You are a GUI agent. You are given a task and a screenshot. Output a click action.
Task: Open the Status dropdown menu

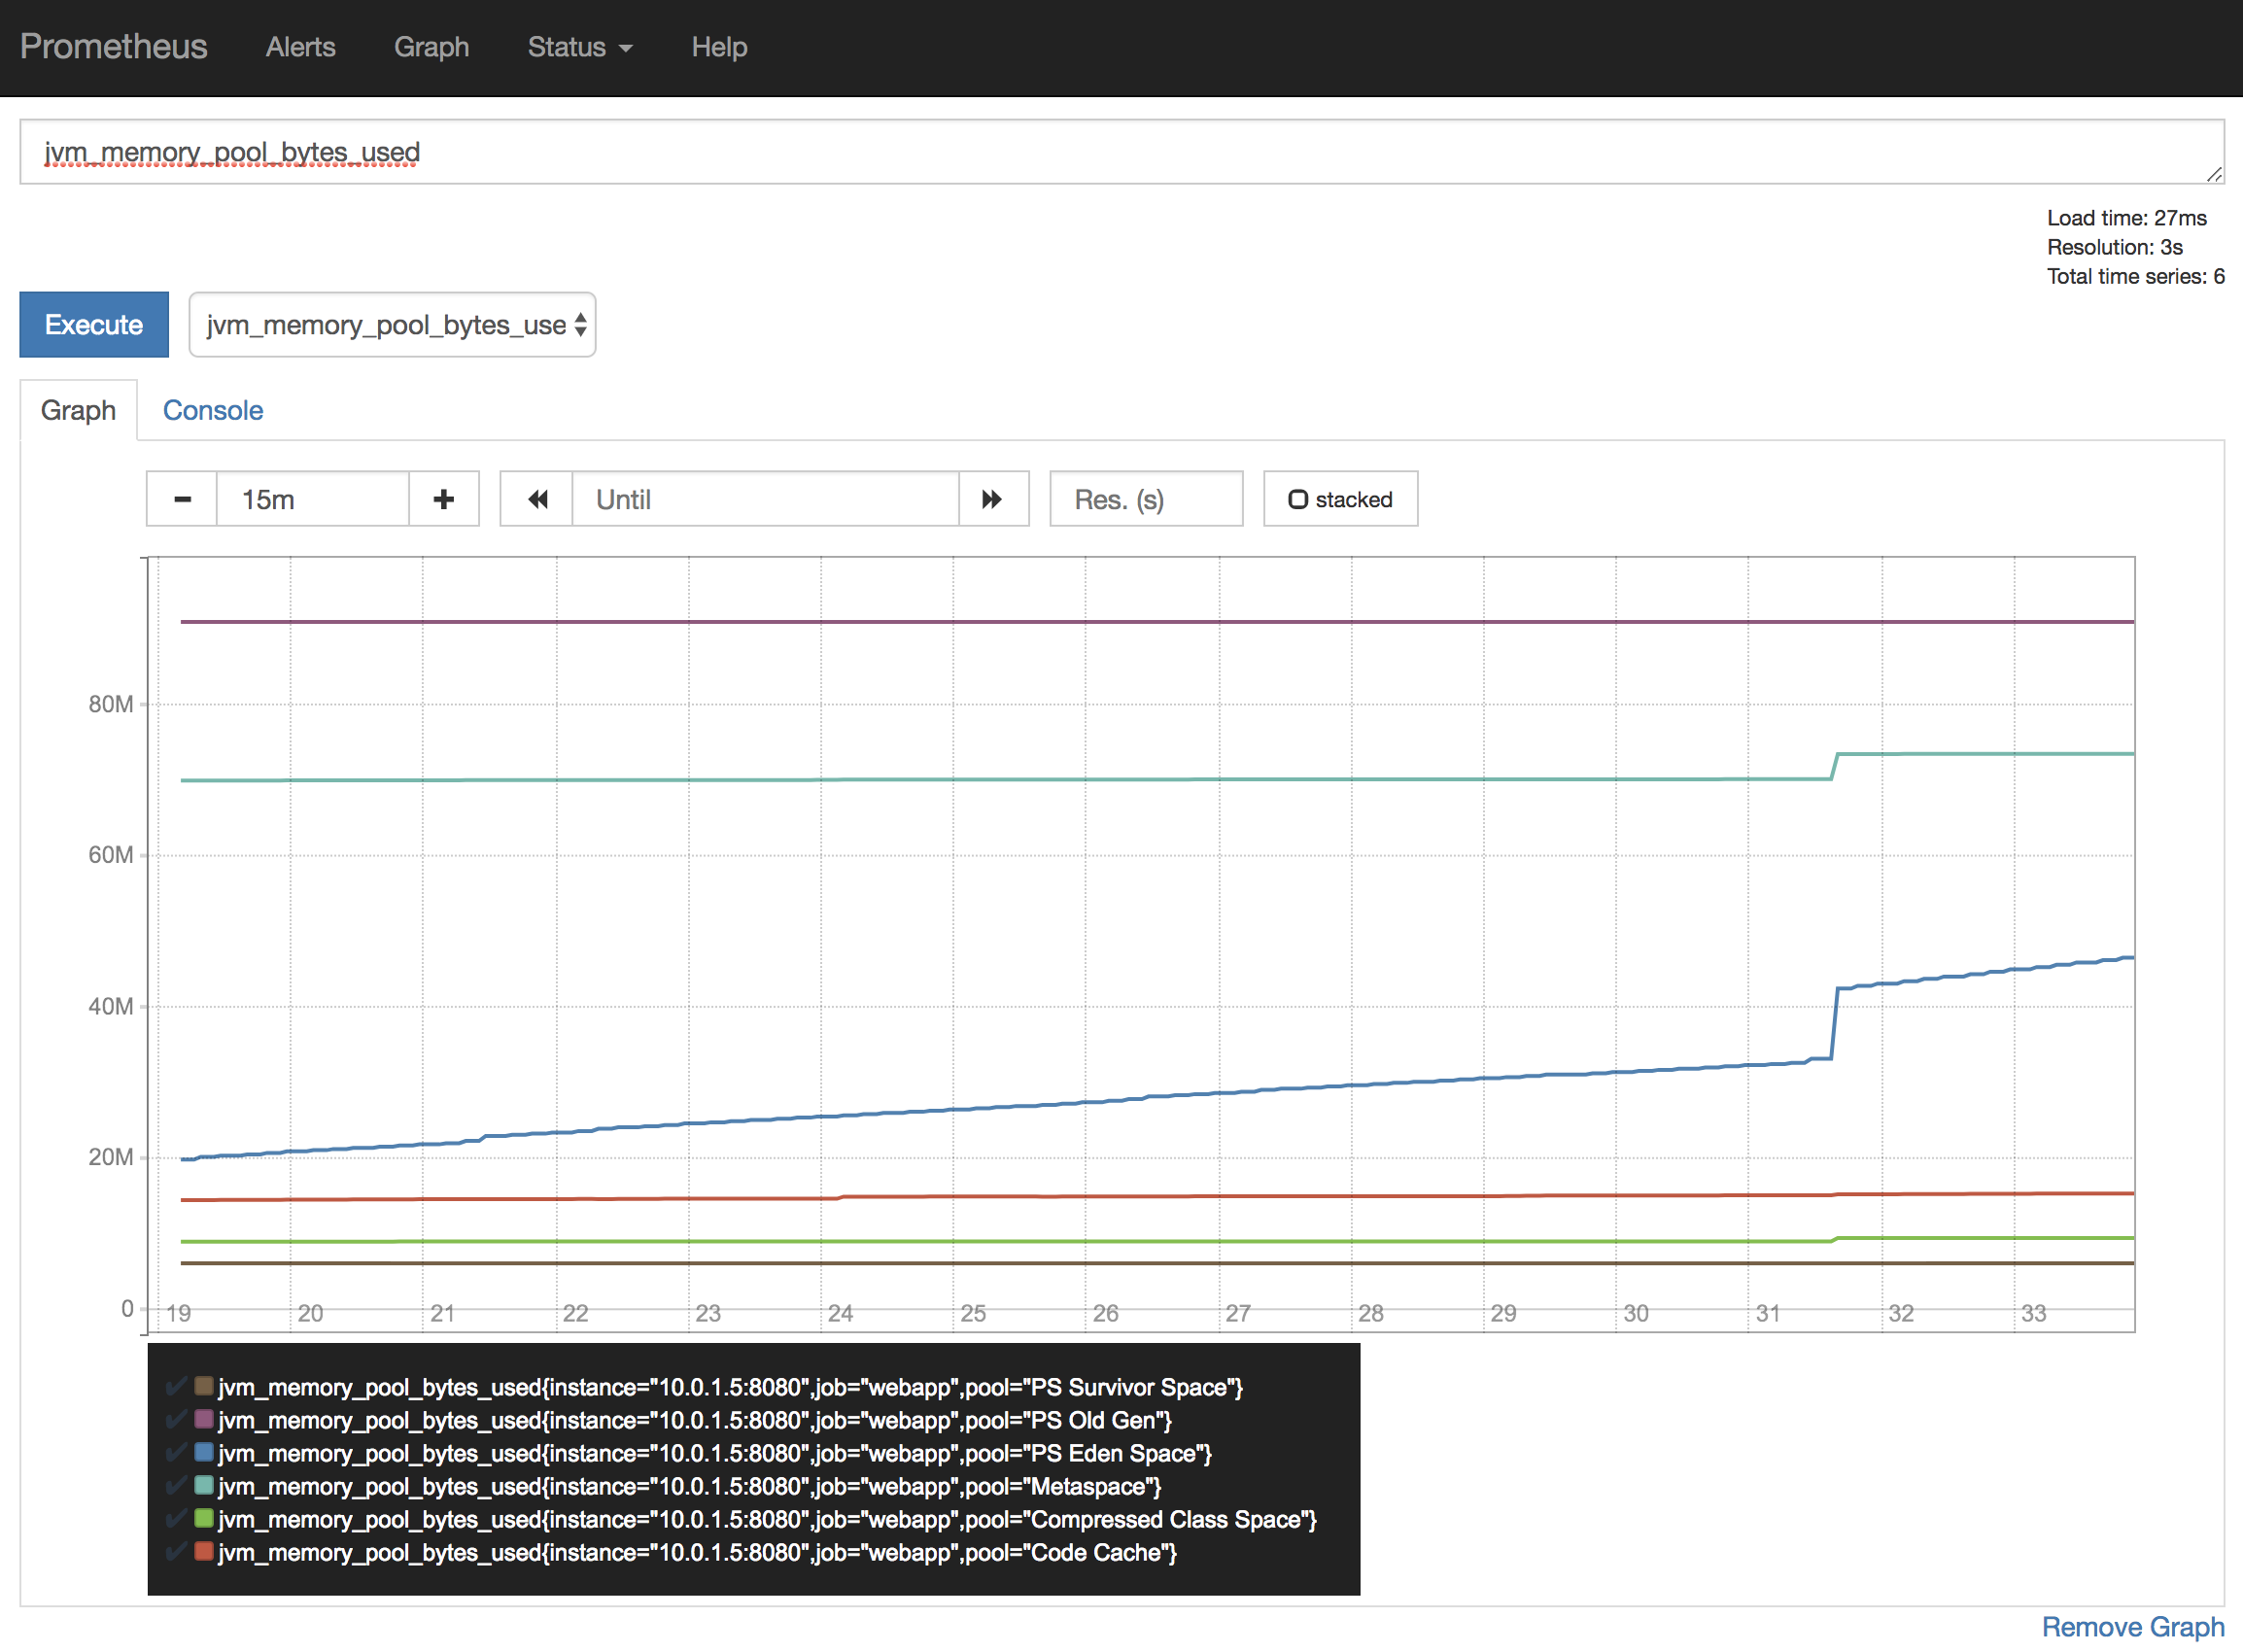coord(579,47)
